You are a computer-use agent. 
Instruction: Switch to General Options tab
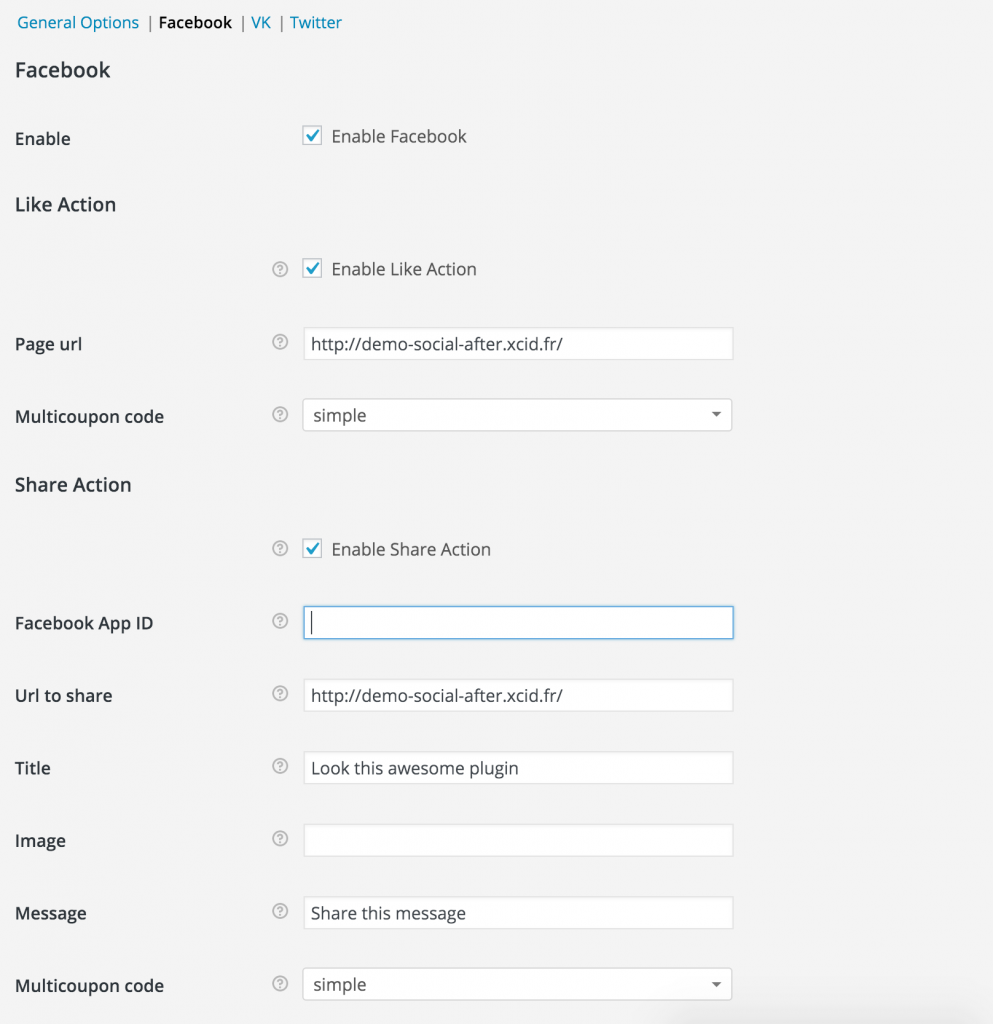tap(78, 22)
